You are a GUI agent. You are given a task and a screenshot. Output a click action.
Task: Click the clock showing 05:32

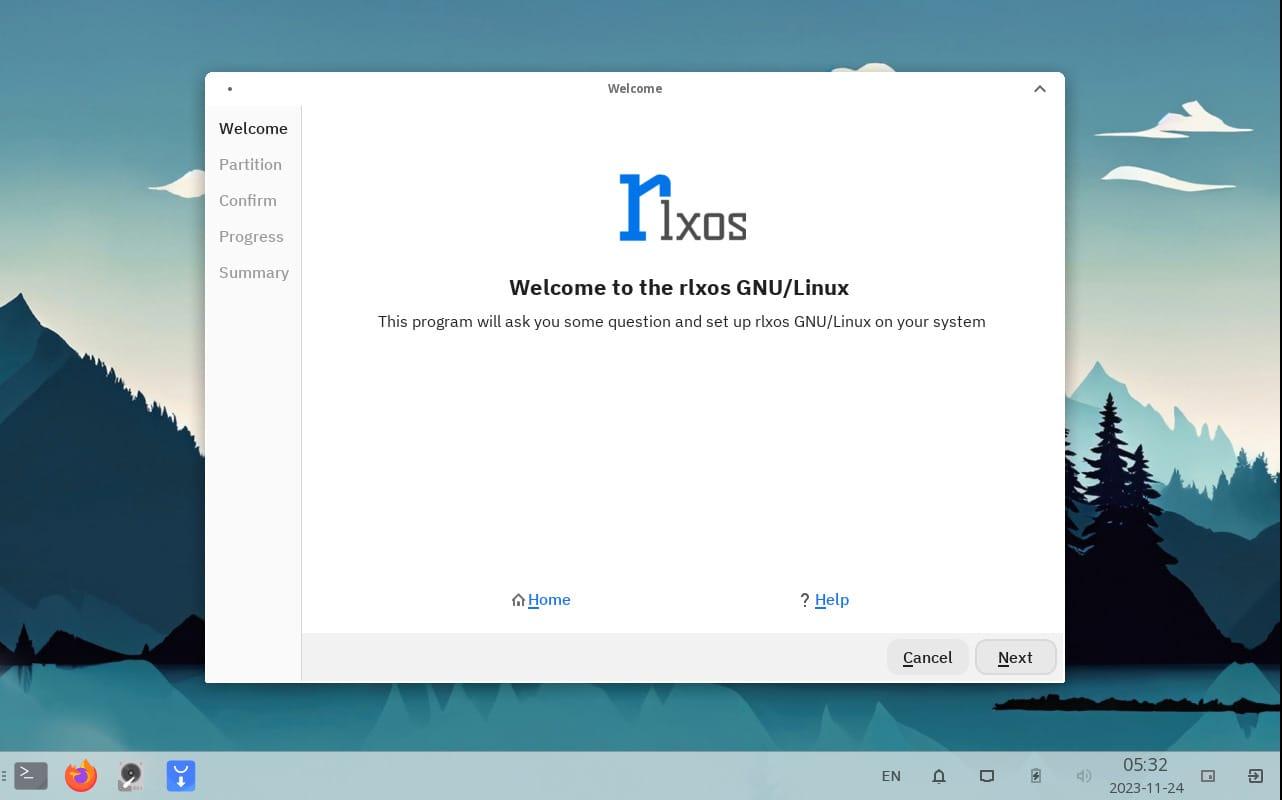click(1145, 764)
